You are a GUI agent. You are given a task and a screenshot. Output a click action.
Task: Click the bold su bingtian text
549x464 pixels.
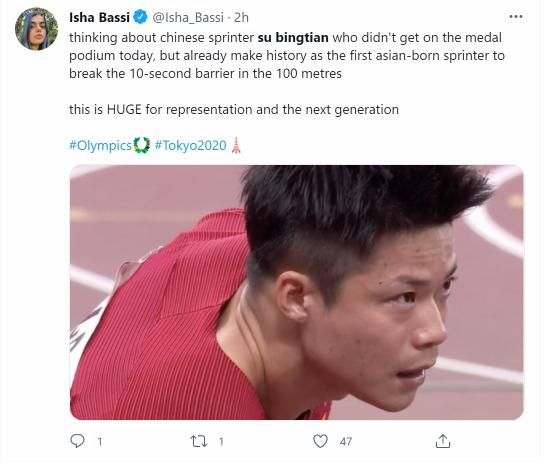[x=293, y=37]
